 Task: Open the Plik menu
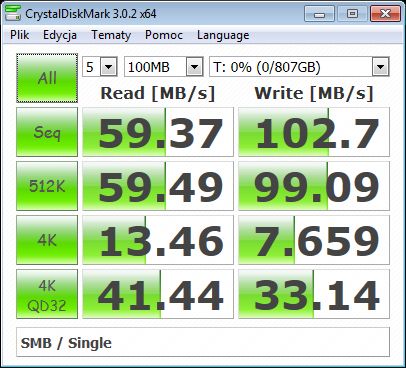coord(19,35)
